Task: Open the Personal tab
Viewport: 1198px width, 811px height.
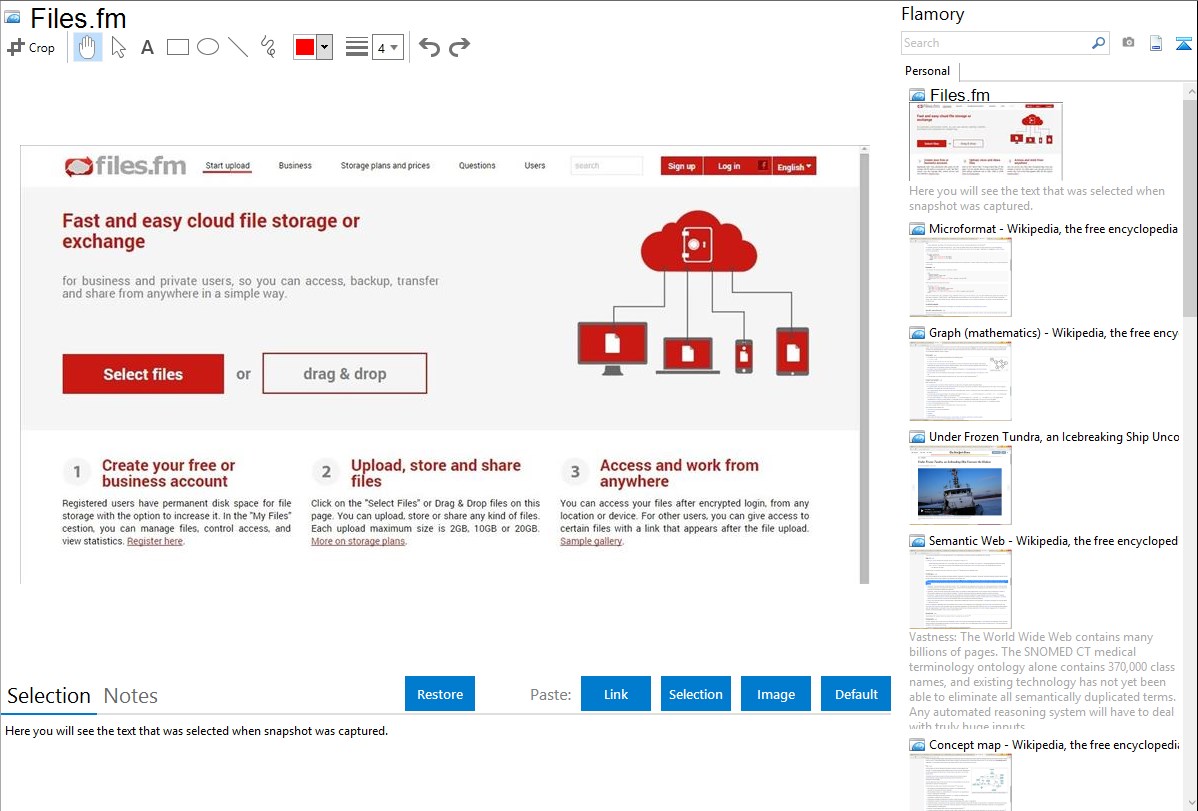Action: click(928, 71)
